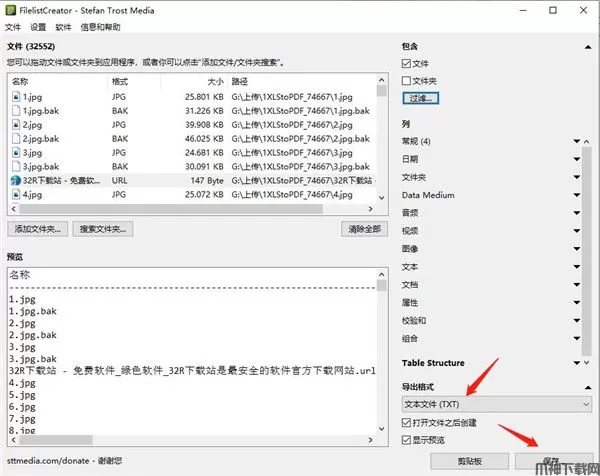The image size is (600, 476).
Task: Click the 7.jpg line in preview
Action: coord(22,419)
